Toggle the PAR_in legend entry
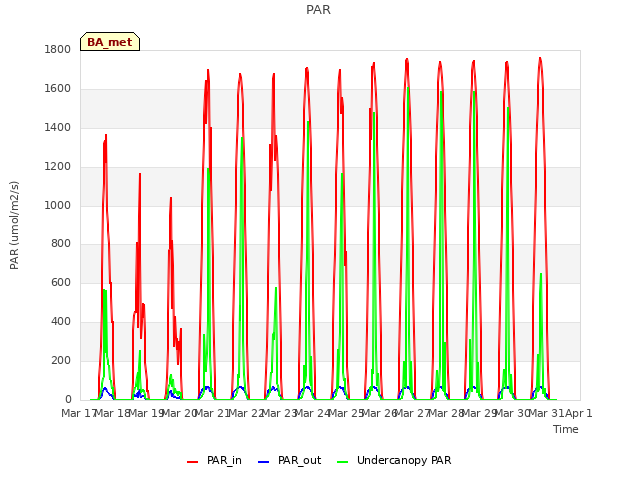Image resolution: width=640 pixels, height=480 pixels. coord(214,460)
